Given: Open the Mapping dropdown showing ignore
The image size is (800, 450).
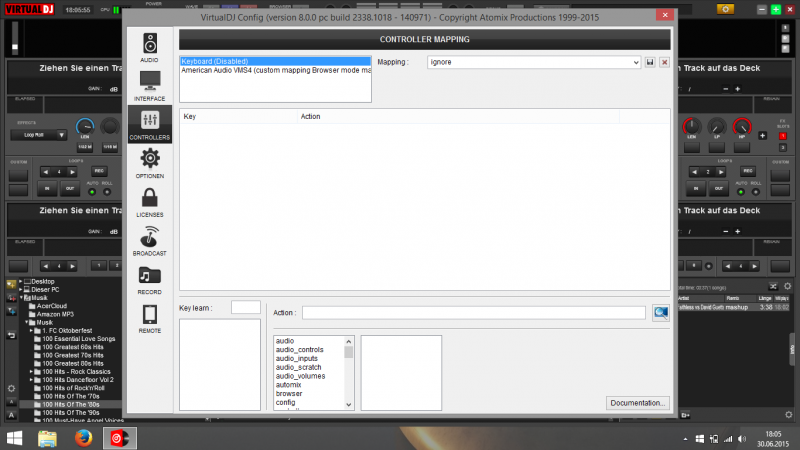Looking at the screenshot, I should pyautogui.click(x=534, y=62).
